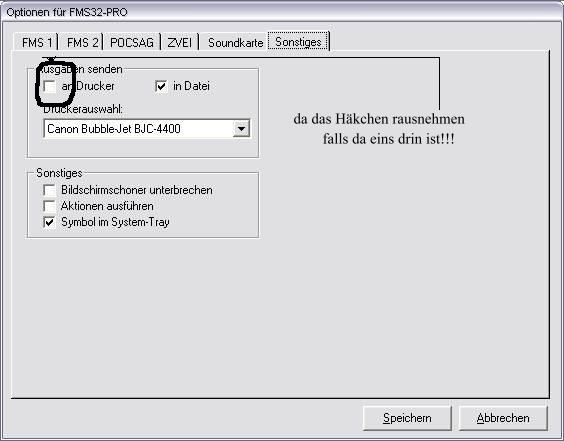Uncheck the 'in Datei' checkbox
Viewport: 564px width, 441px height.
161,86
